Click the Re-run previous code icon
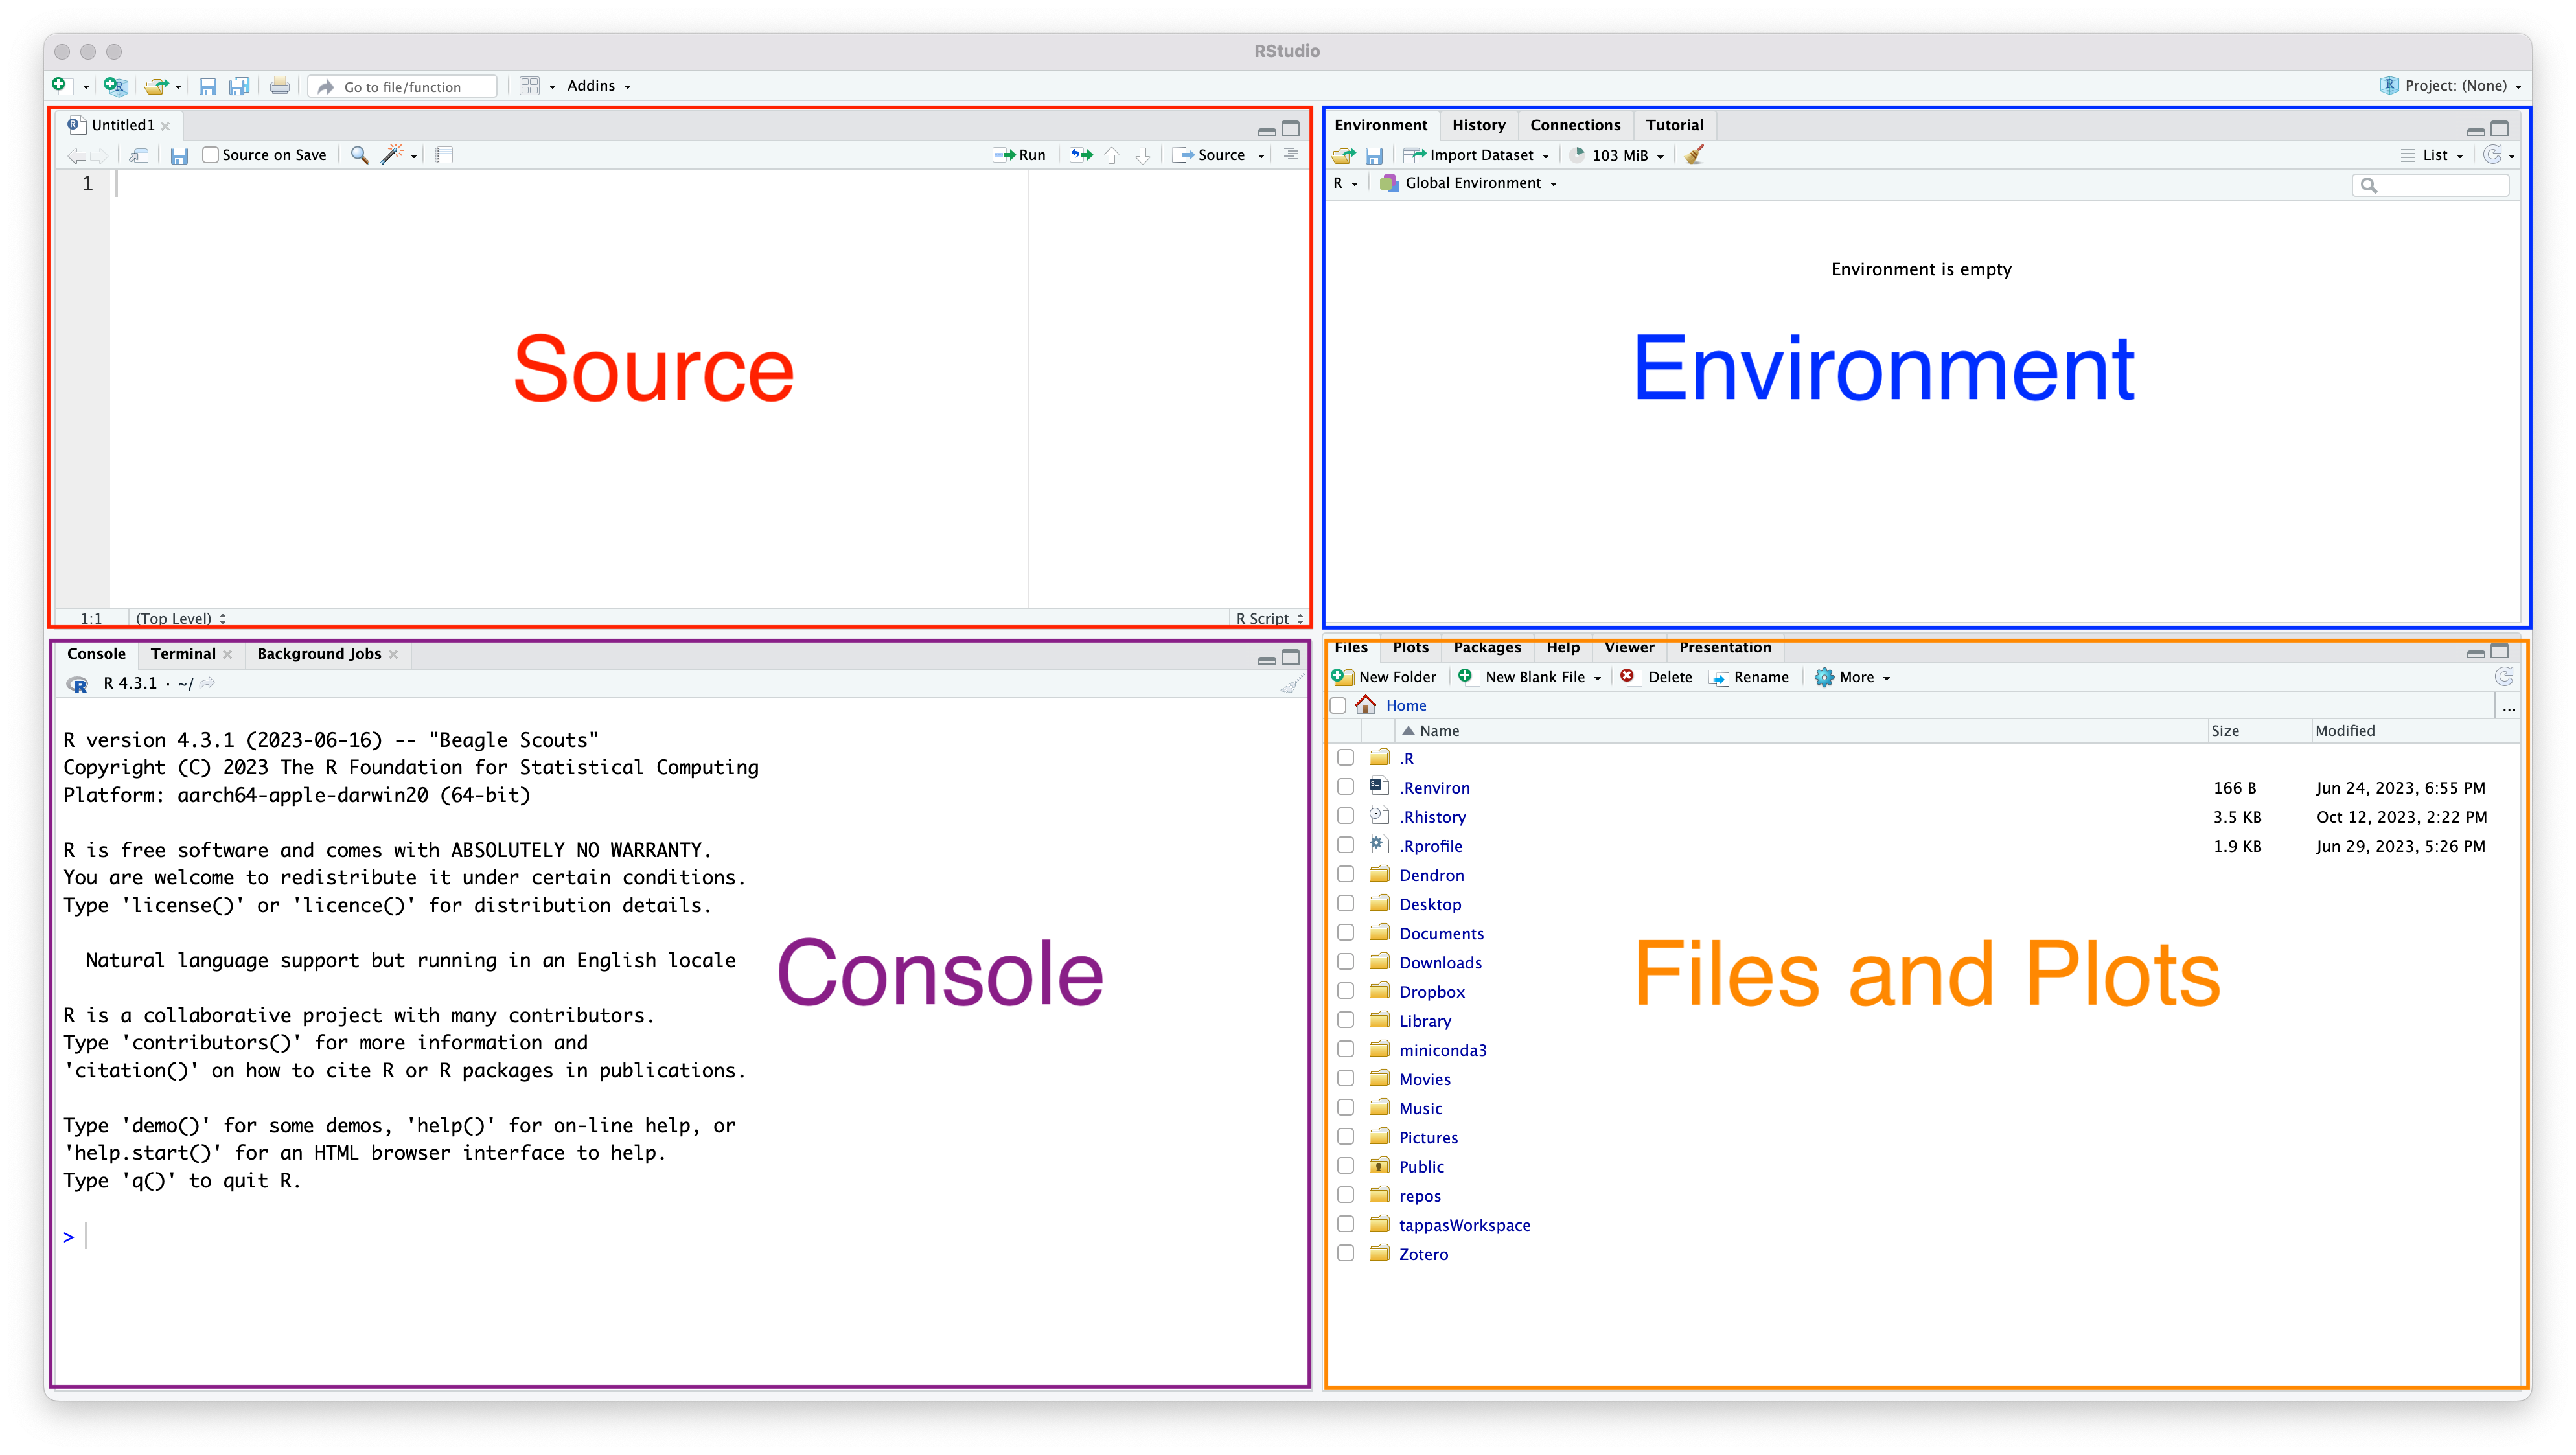 (1081, 155)
